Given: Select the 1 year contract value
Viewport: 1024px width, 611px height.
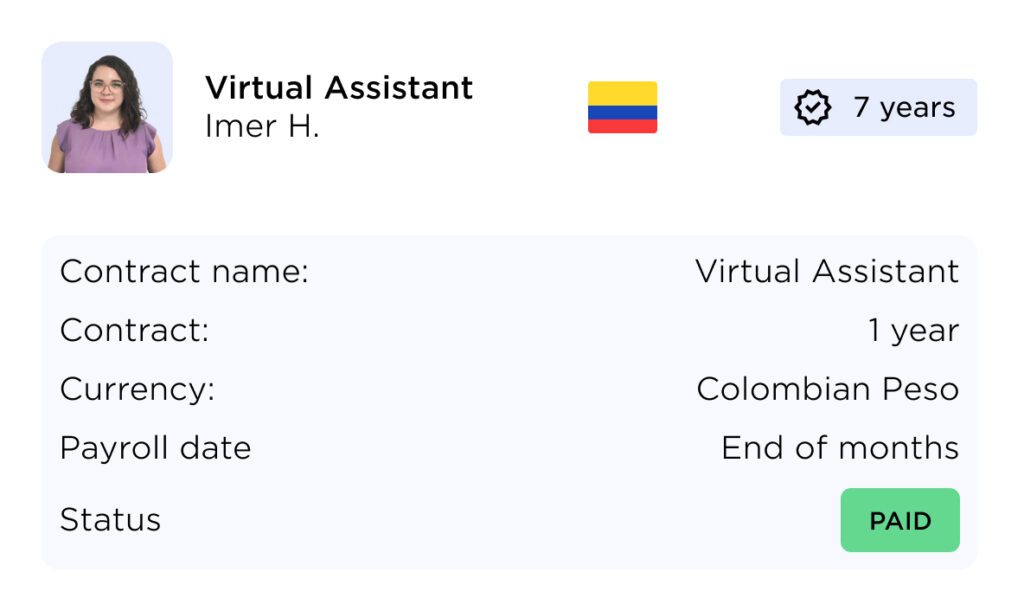Looking at the screenshot, I should tap(913, 330).
